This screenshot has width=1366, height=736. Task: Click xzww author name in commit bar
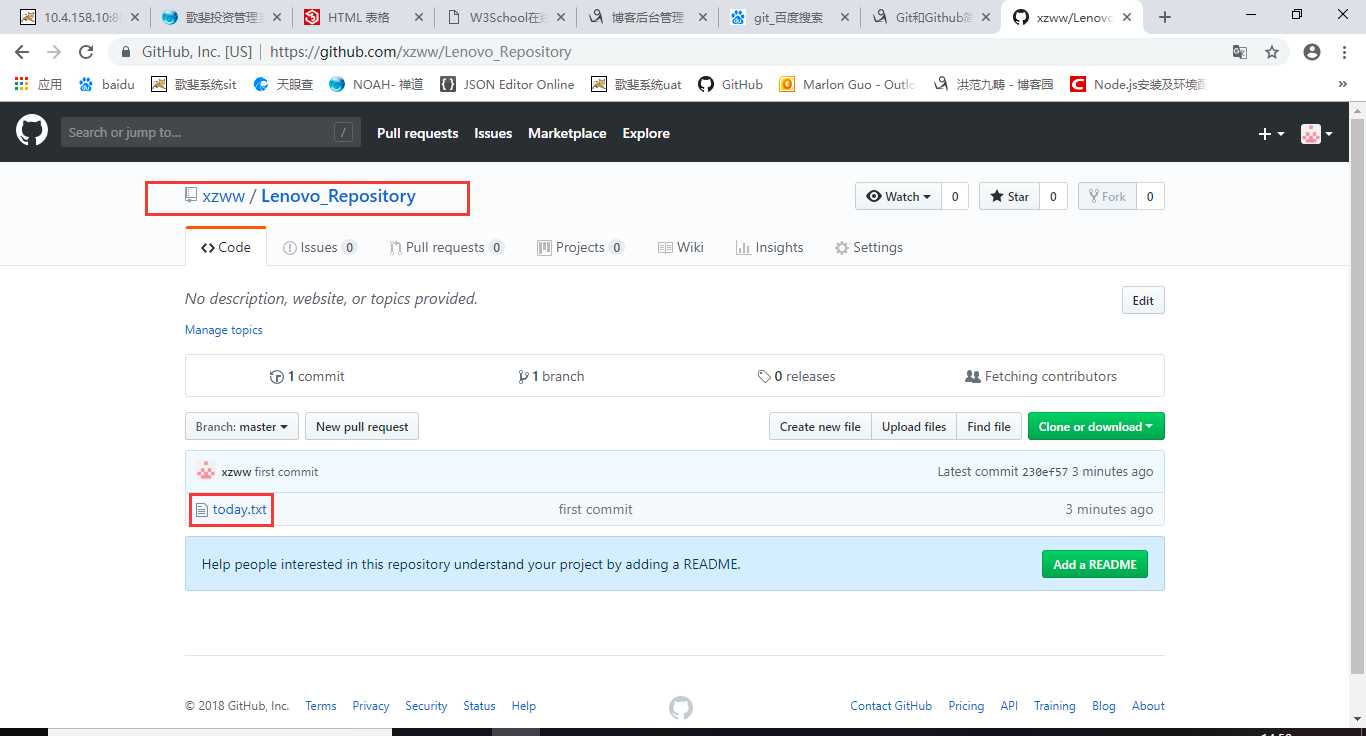pyautogui.click(x=236, y=472)
